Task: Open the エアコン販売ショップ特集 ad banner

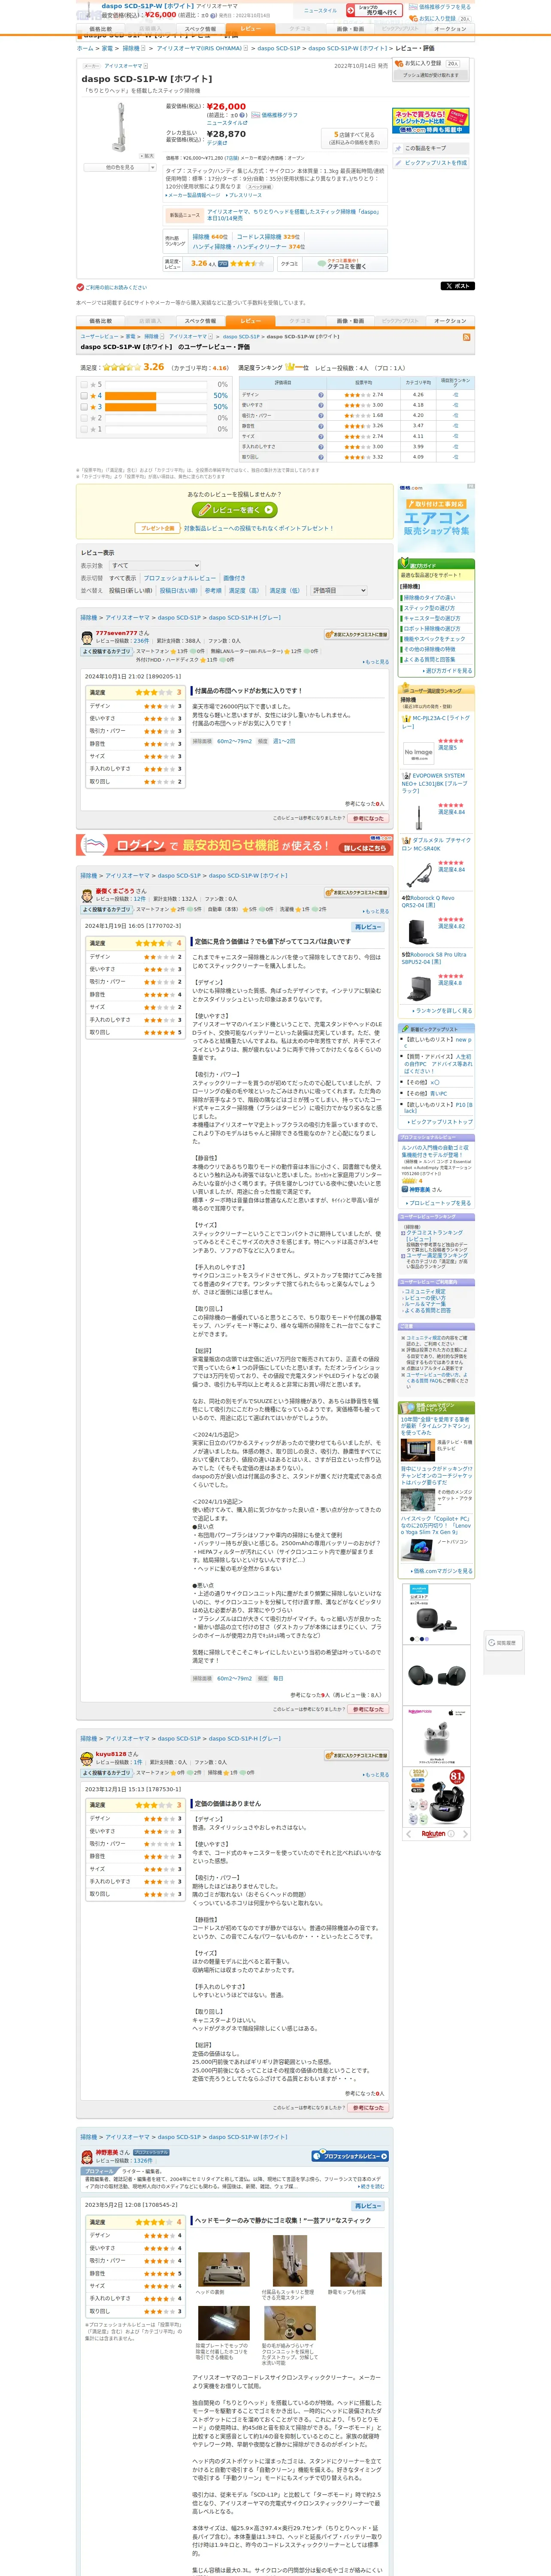Action: pos(436,519)
